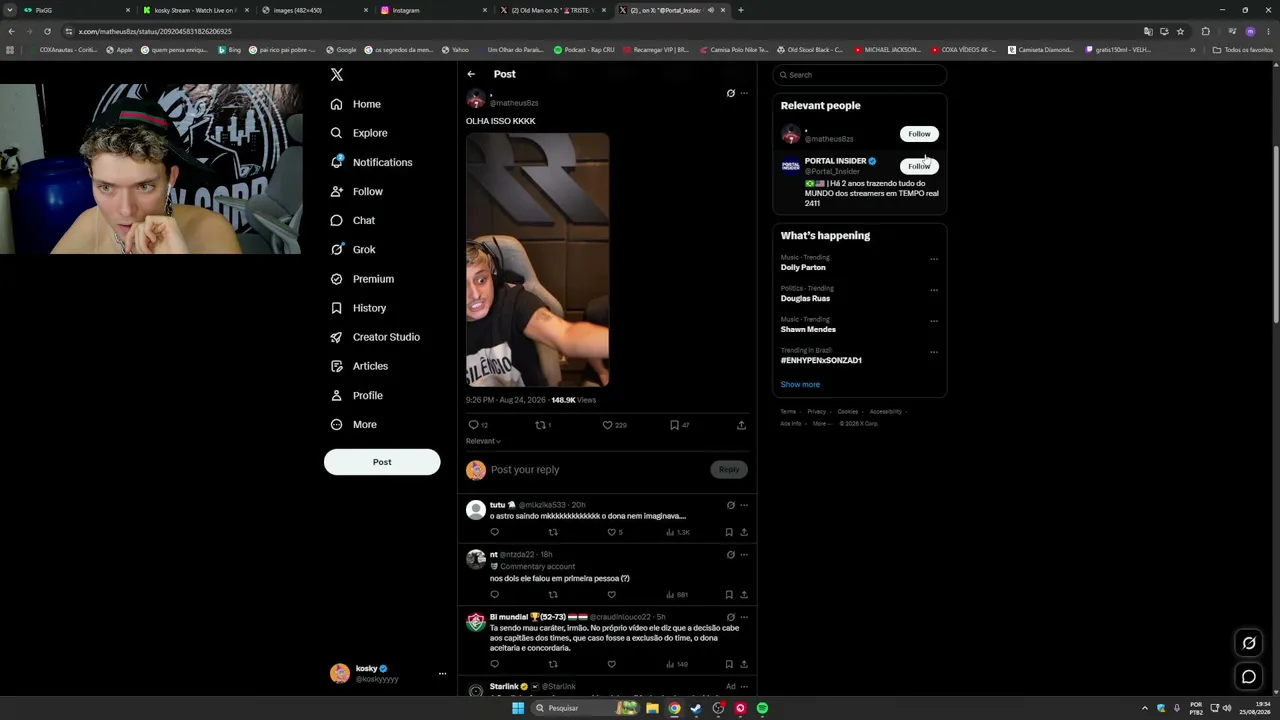Open the floating chat messages button
The height and width of the screenshot is (720, 1280).
1249,677
